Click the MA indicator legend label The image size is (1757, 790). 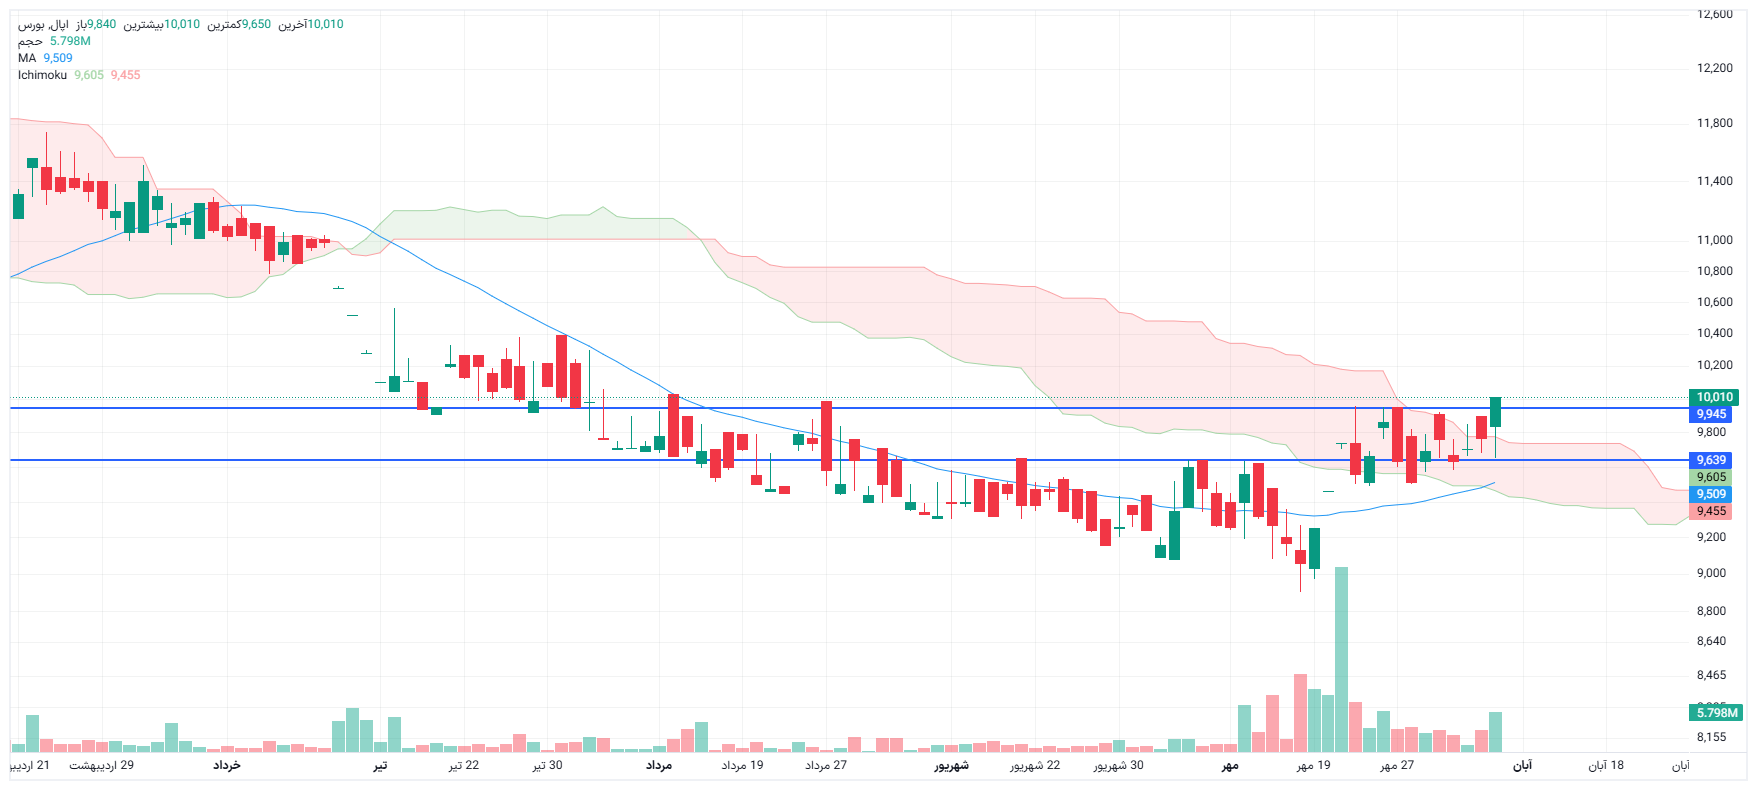click(x=27, y=58)
